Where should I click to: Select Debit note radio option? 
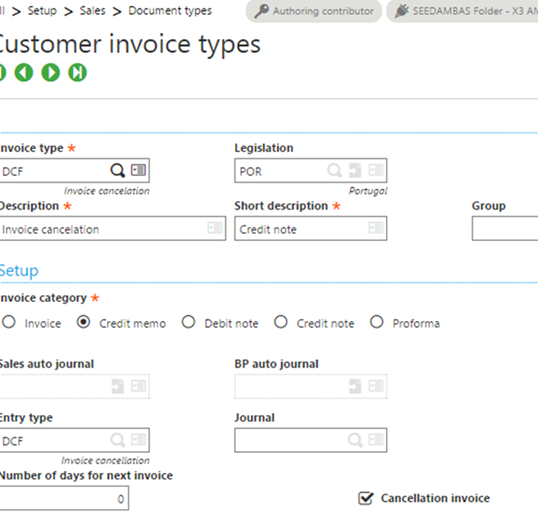click(188, 322)
